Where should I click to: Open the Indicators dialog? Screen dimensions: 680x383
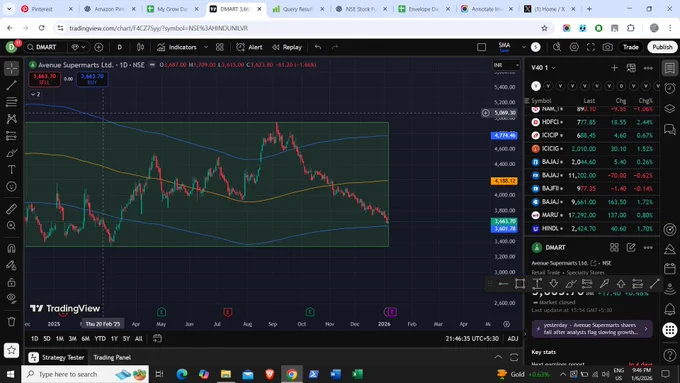pos(177,47)
